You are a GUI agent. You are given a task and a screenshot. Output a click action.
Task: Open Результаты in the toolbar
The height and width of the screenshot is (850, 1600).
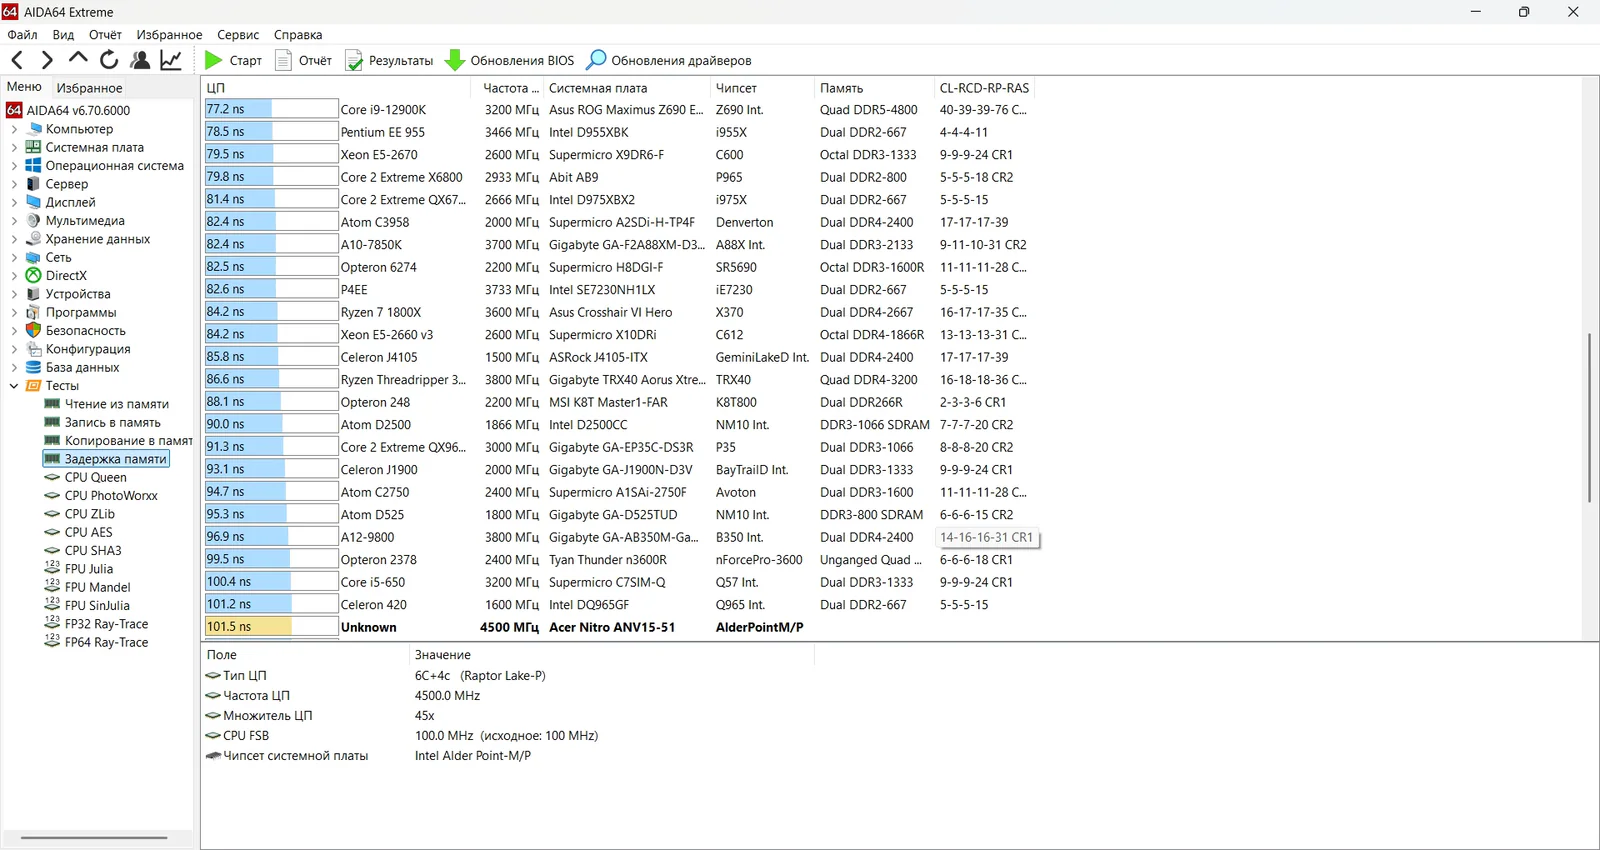point(389,60)
